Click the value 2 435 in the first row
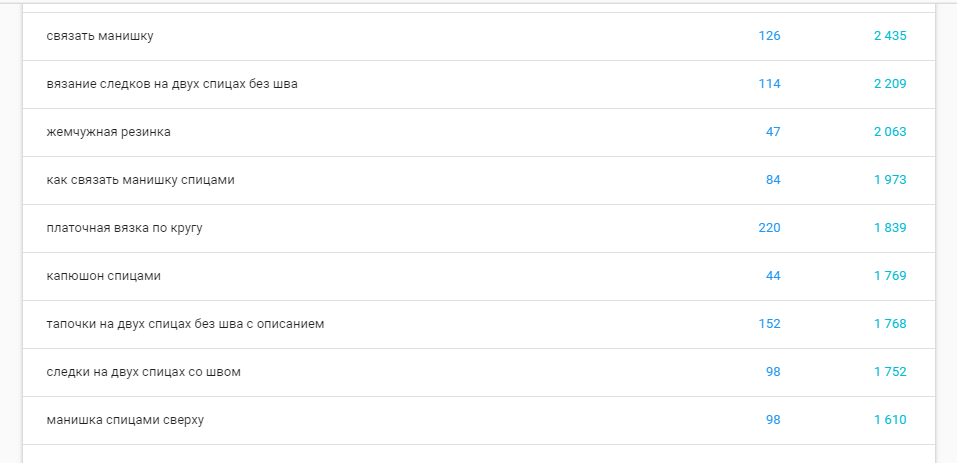This screenshot has height=463, width=957. [x=889, y=36]
